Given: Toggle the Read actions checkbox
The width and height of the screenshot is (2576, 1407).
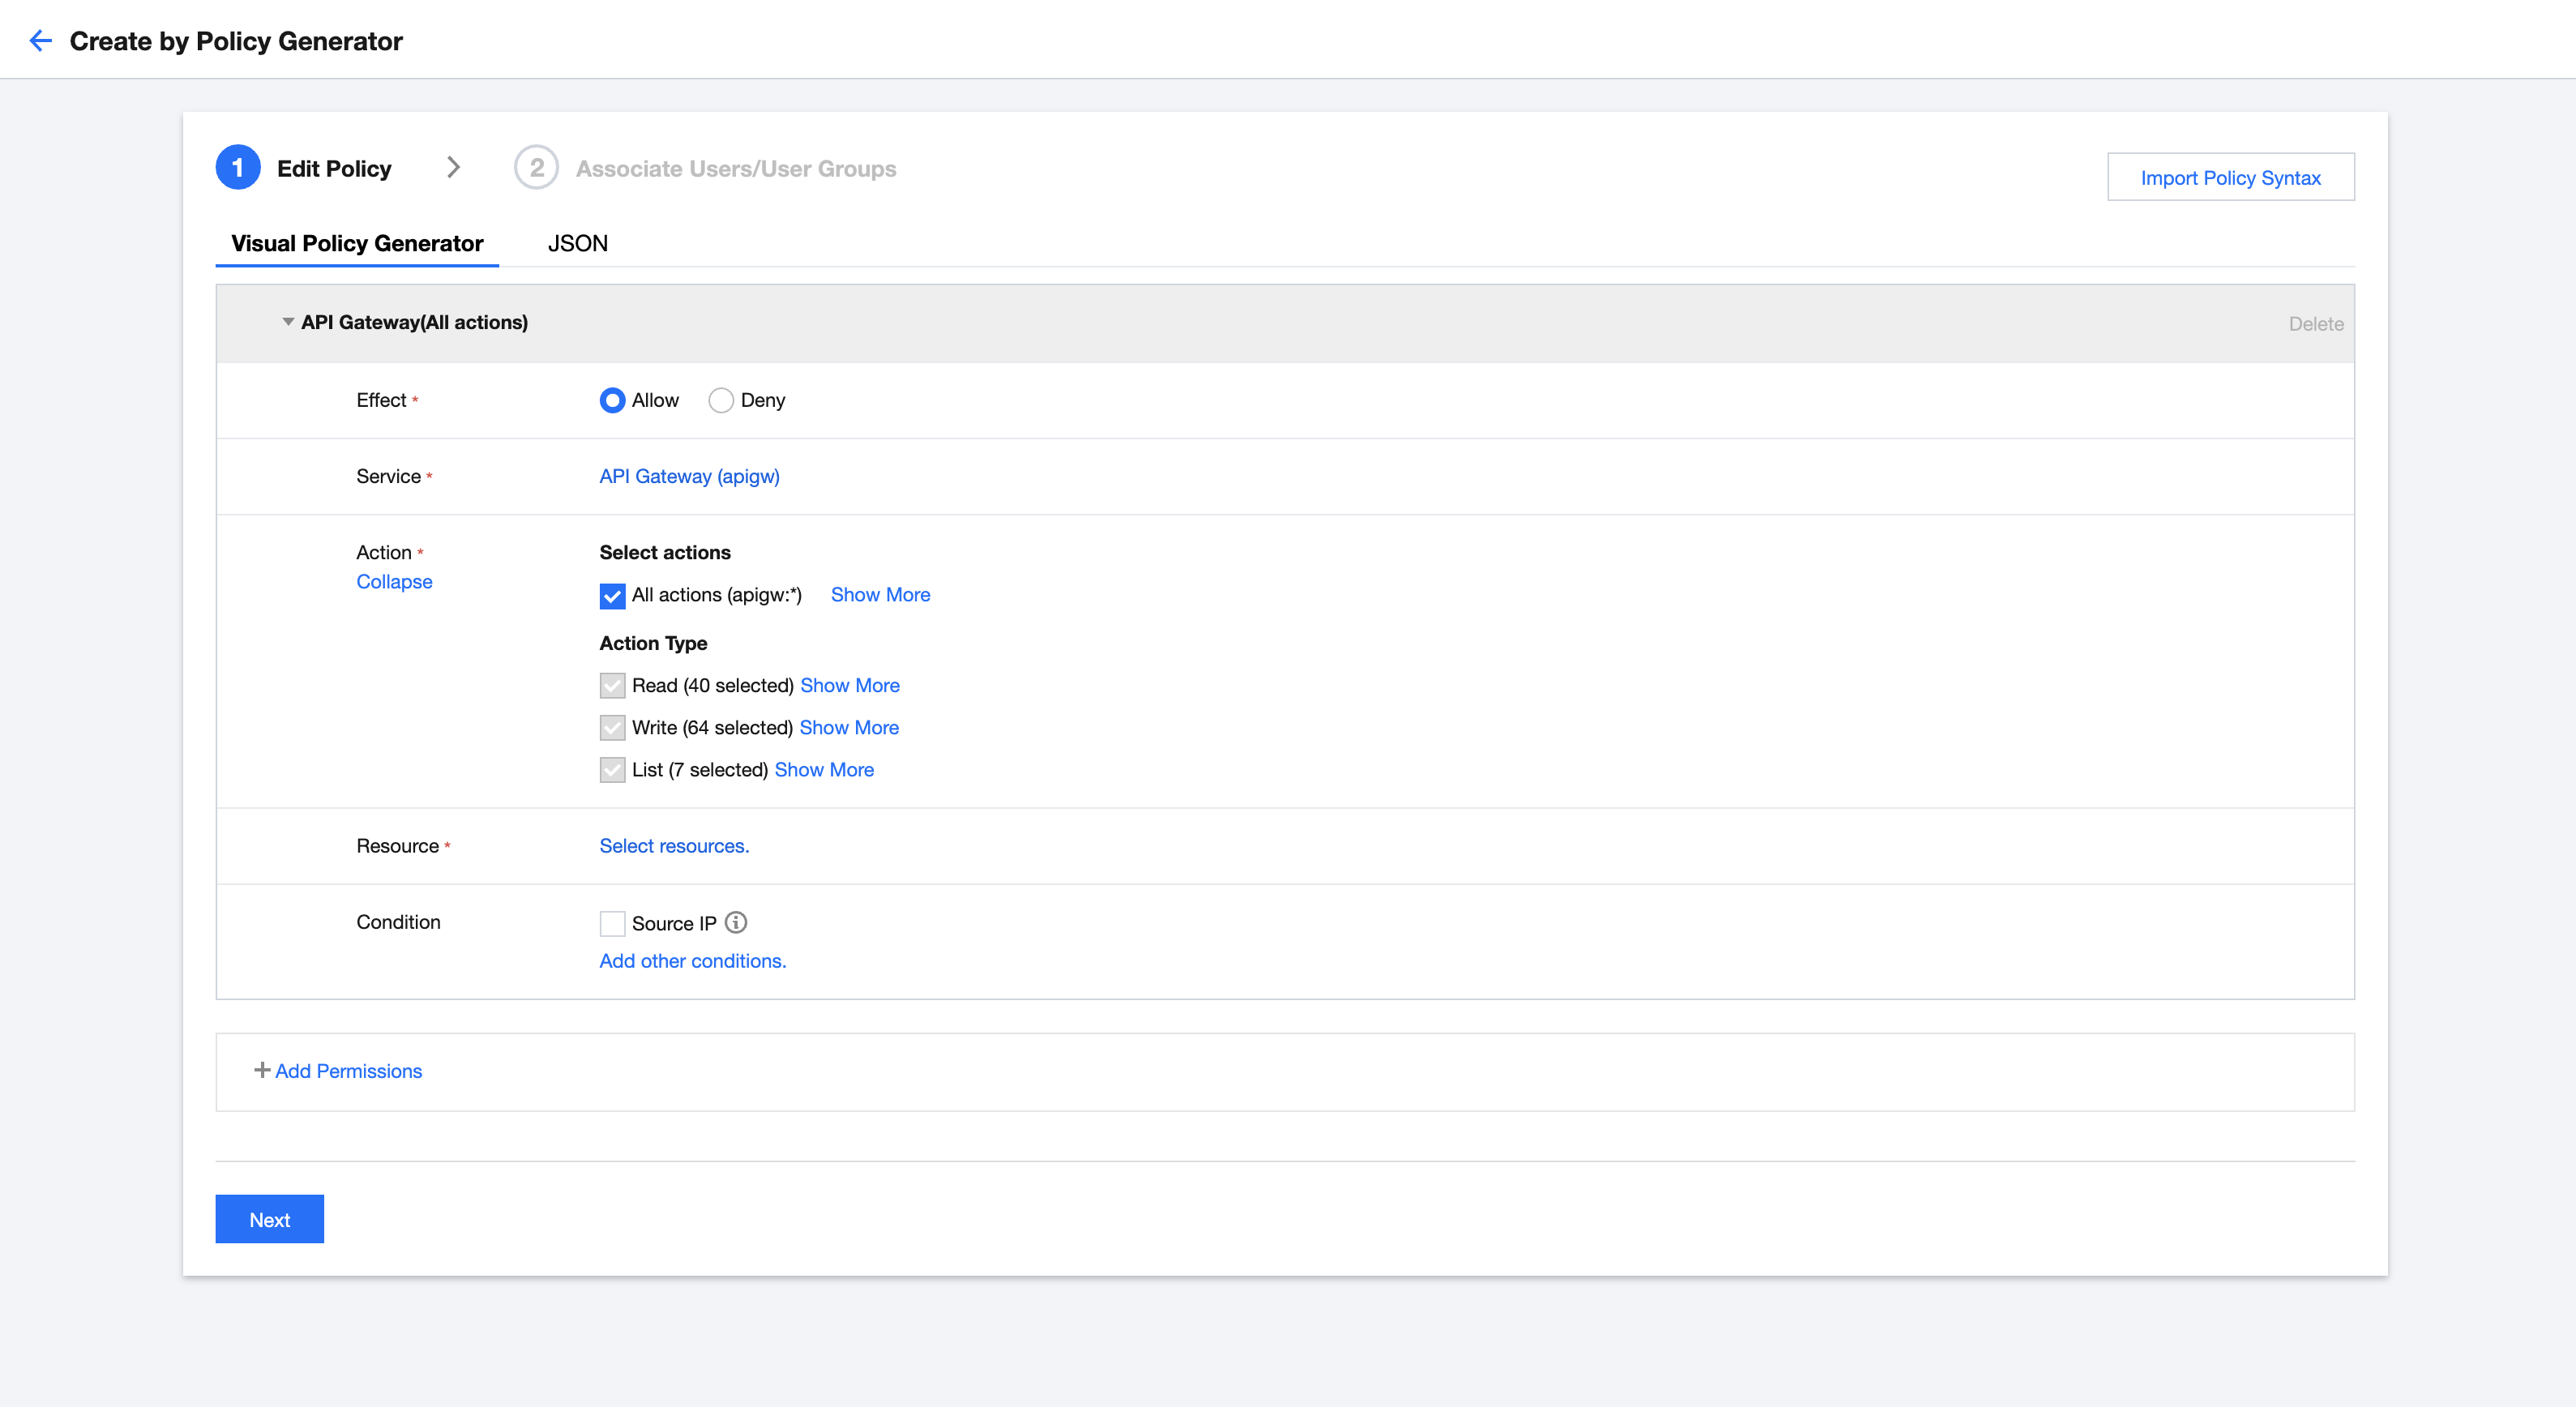Looking at the screenshot, I should 612,686.
